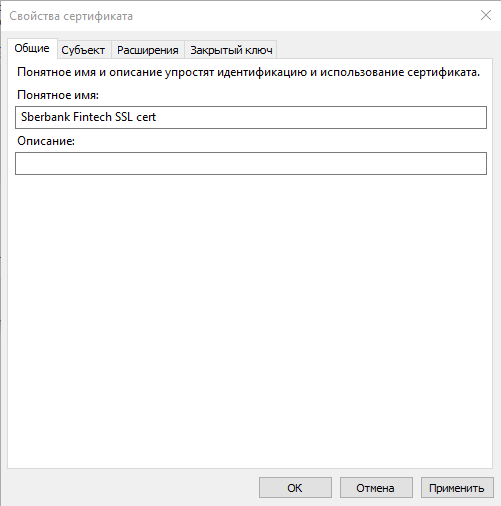
Task: Click inside the Понятное имя text field
Action: click(251, 117)
